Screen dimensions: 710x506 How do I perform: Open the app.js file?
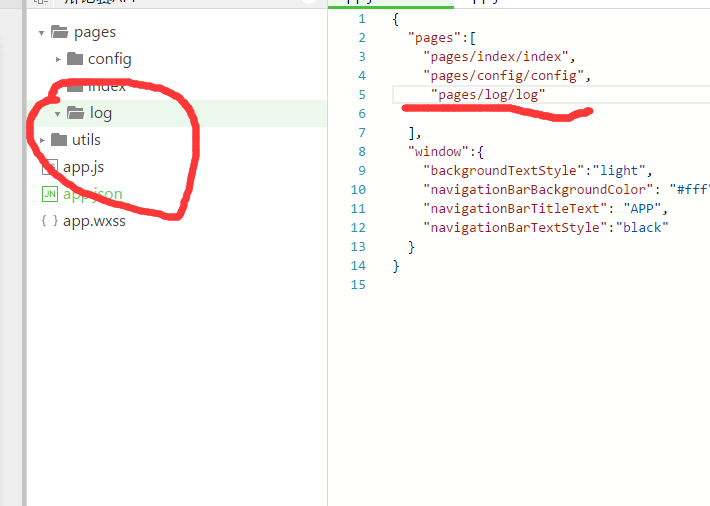(83, 167)
